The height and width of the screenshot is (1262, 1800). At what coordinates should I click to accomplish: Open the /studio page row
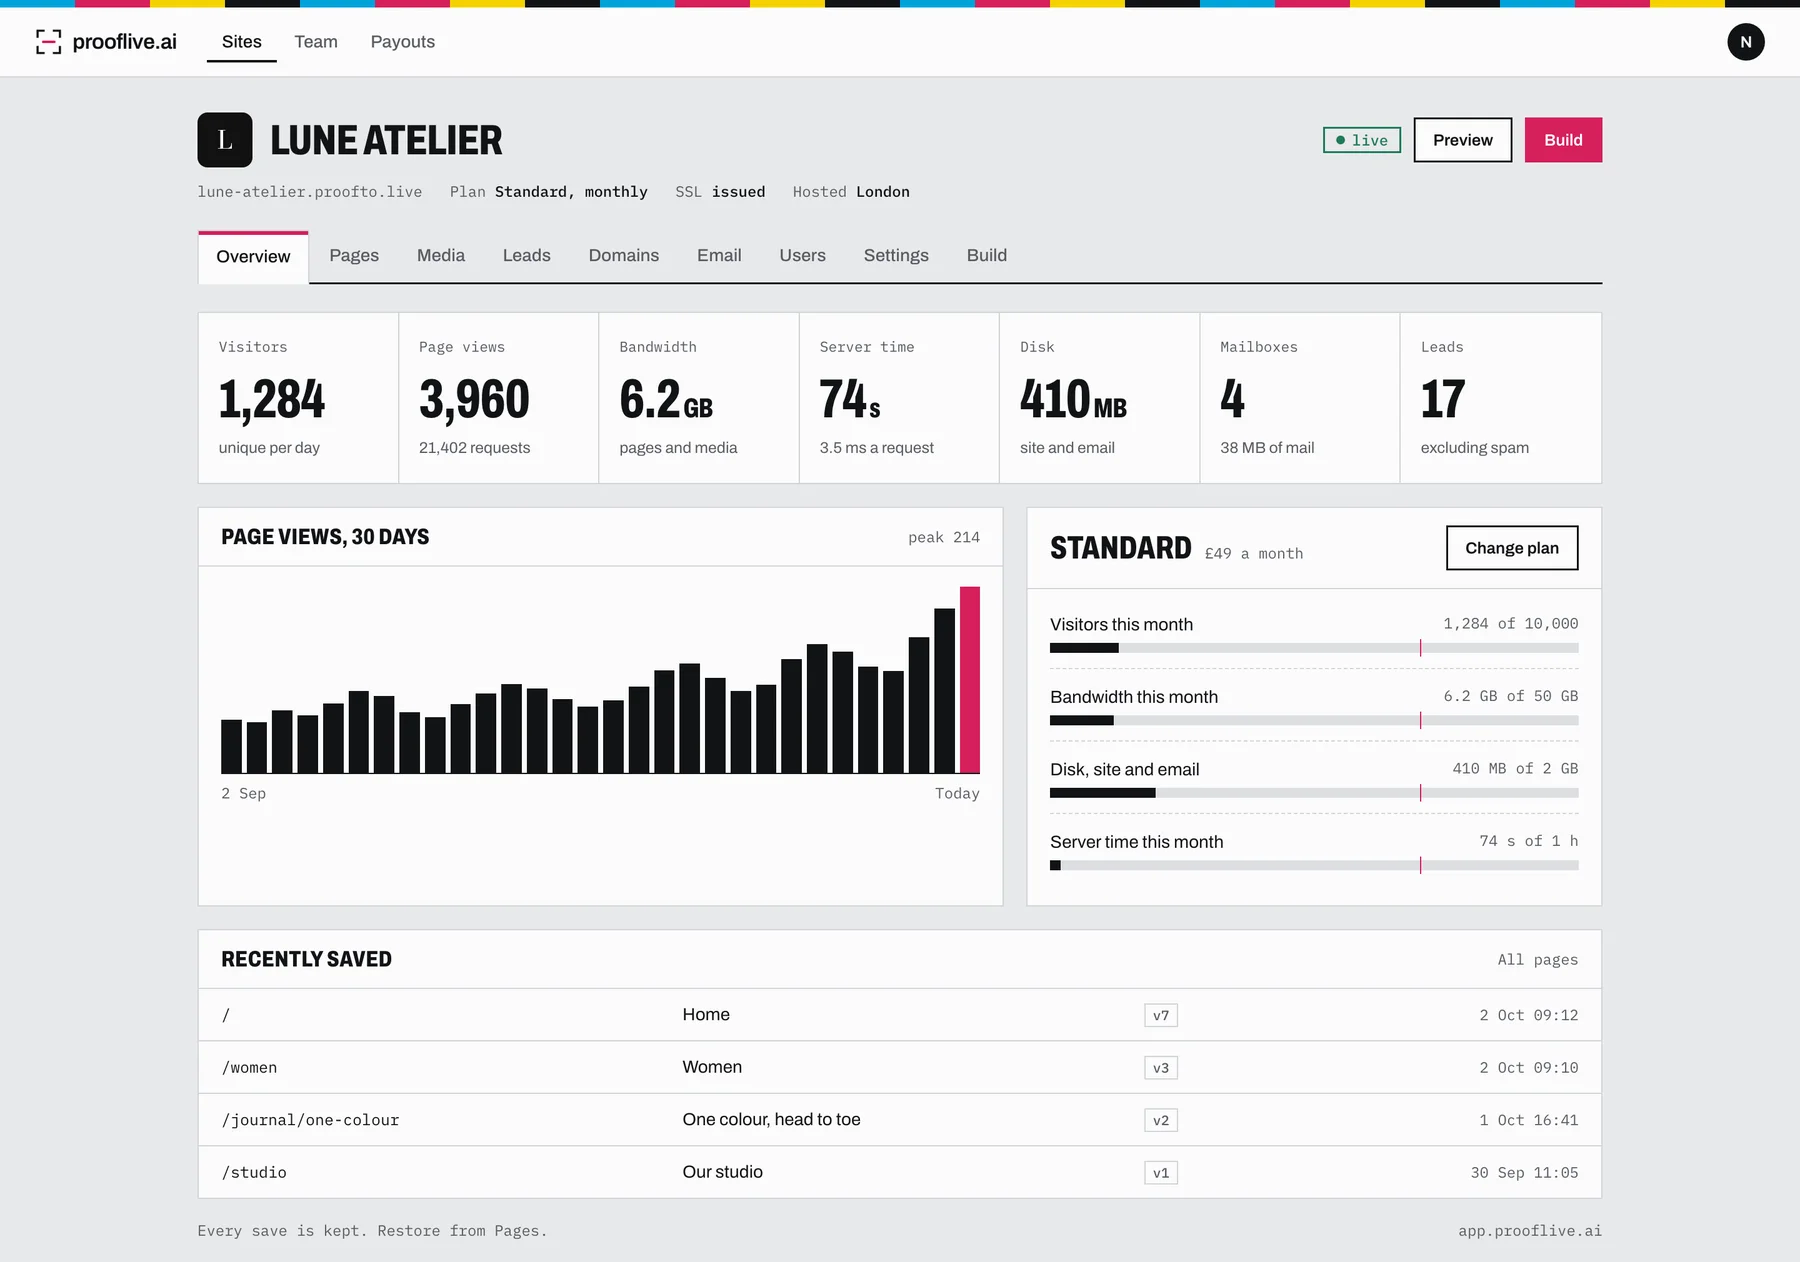pyautogui.click(x=900, y=1172)
